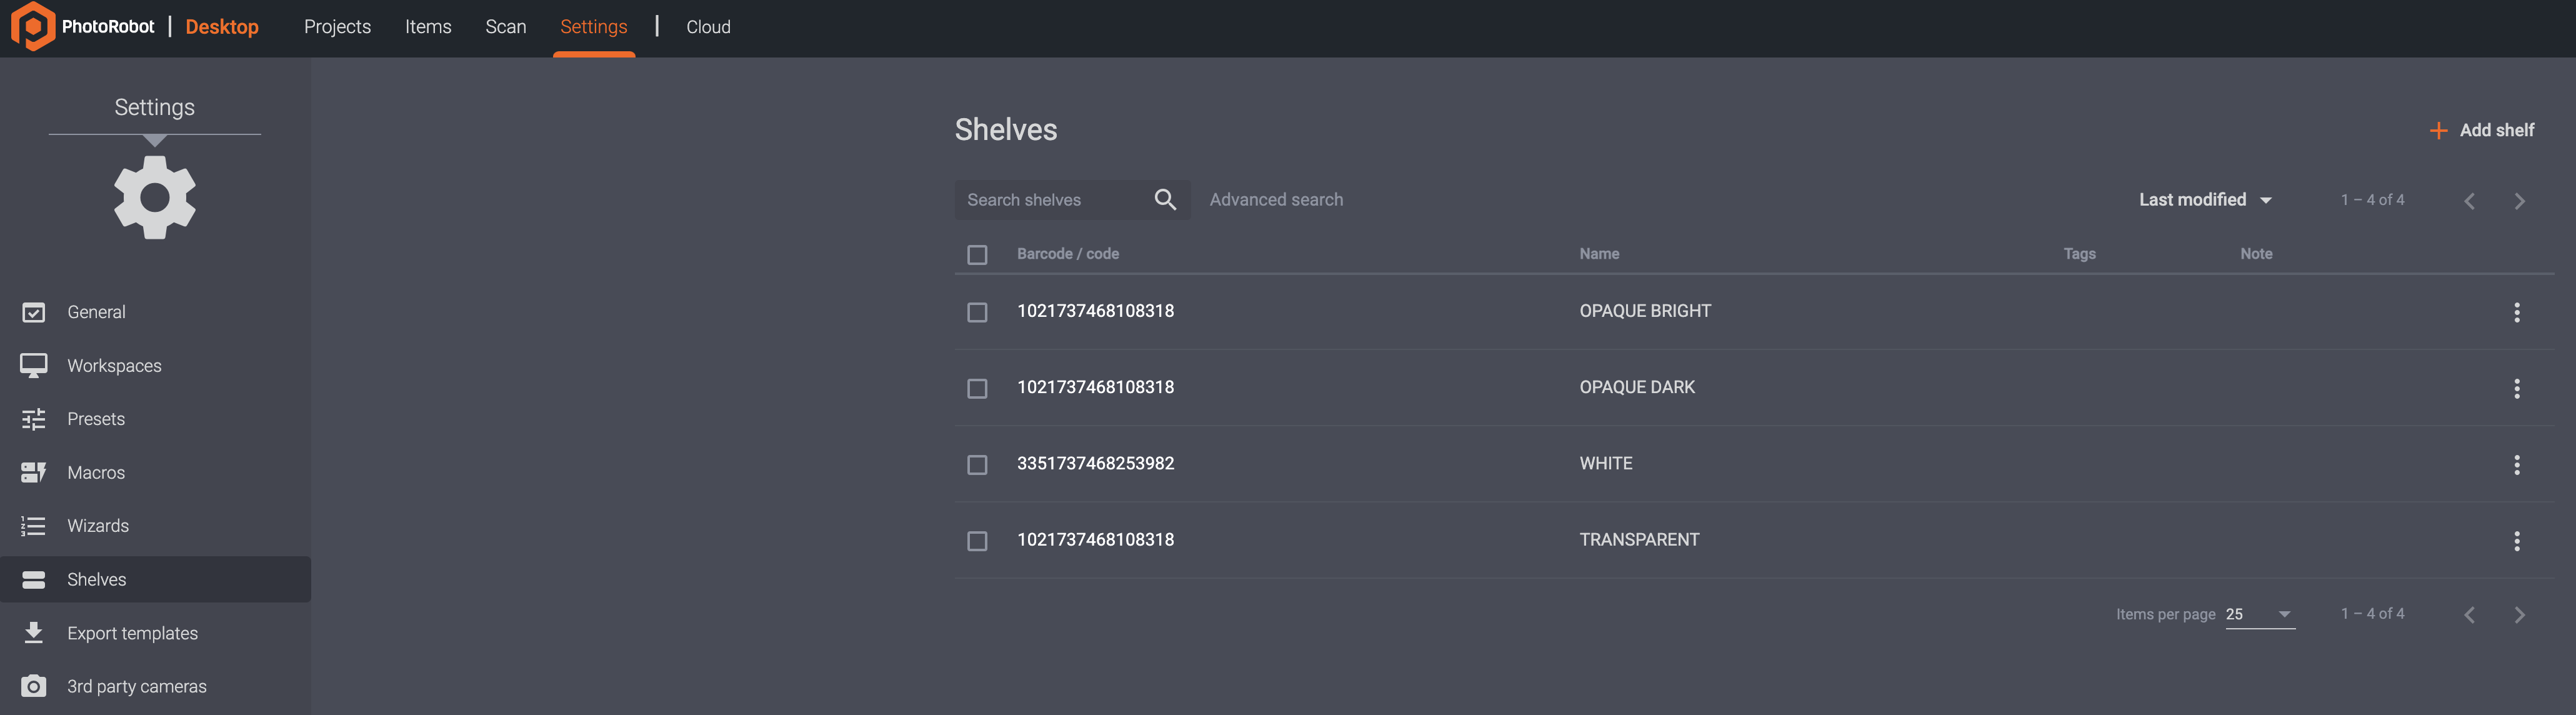2576x715 pixels.
Task: Open the Items per page dropdown
Action: (2259, 614)
